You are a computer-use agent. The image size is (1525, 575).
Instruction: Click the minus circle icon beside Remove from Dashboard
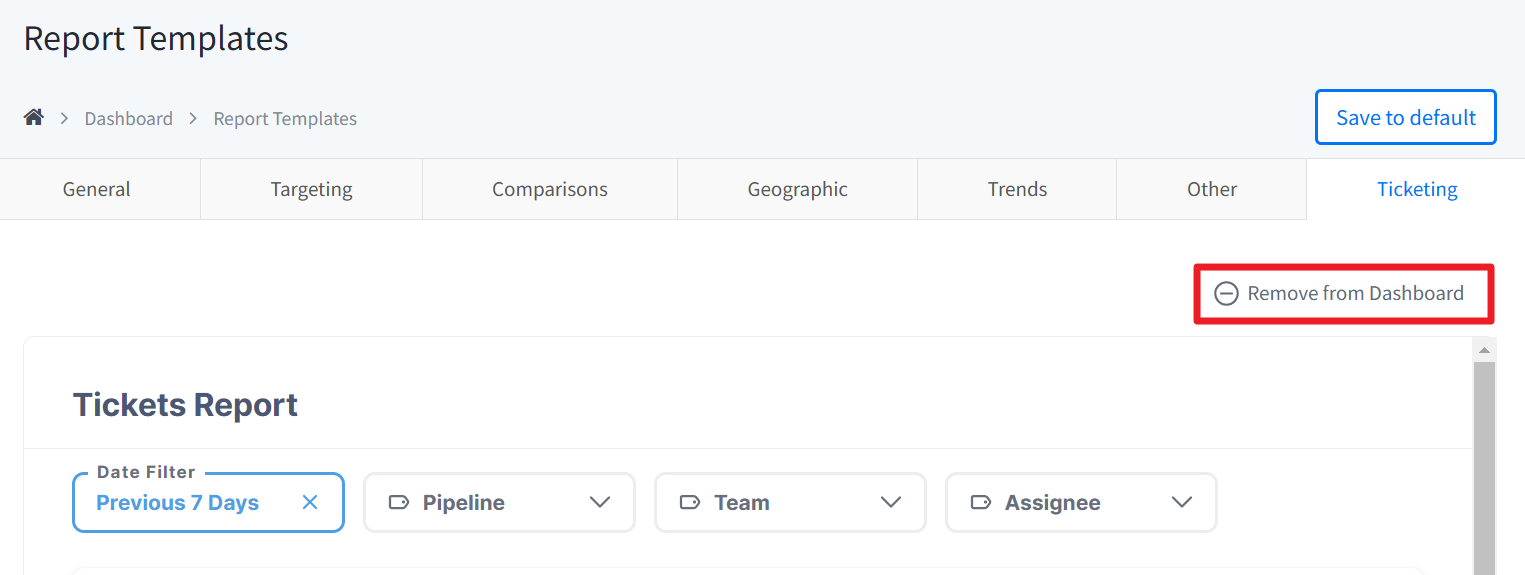[1226, 293]
